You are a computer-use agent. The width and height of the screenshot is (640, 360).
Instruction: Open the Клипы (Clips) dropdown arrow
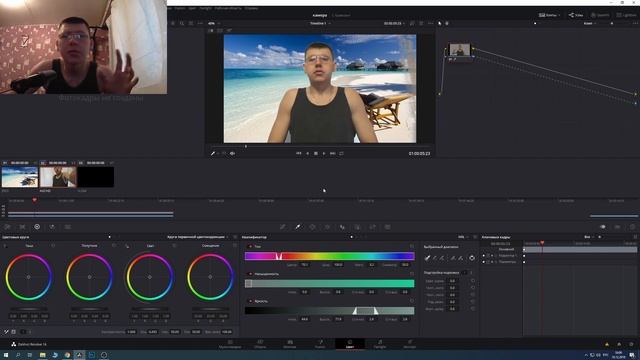(x=559, y=15)
